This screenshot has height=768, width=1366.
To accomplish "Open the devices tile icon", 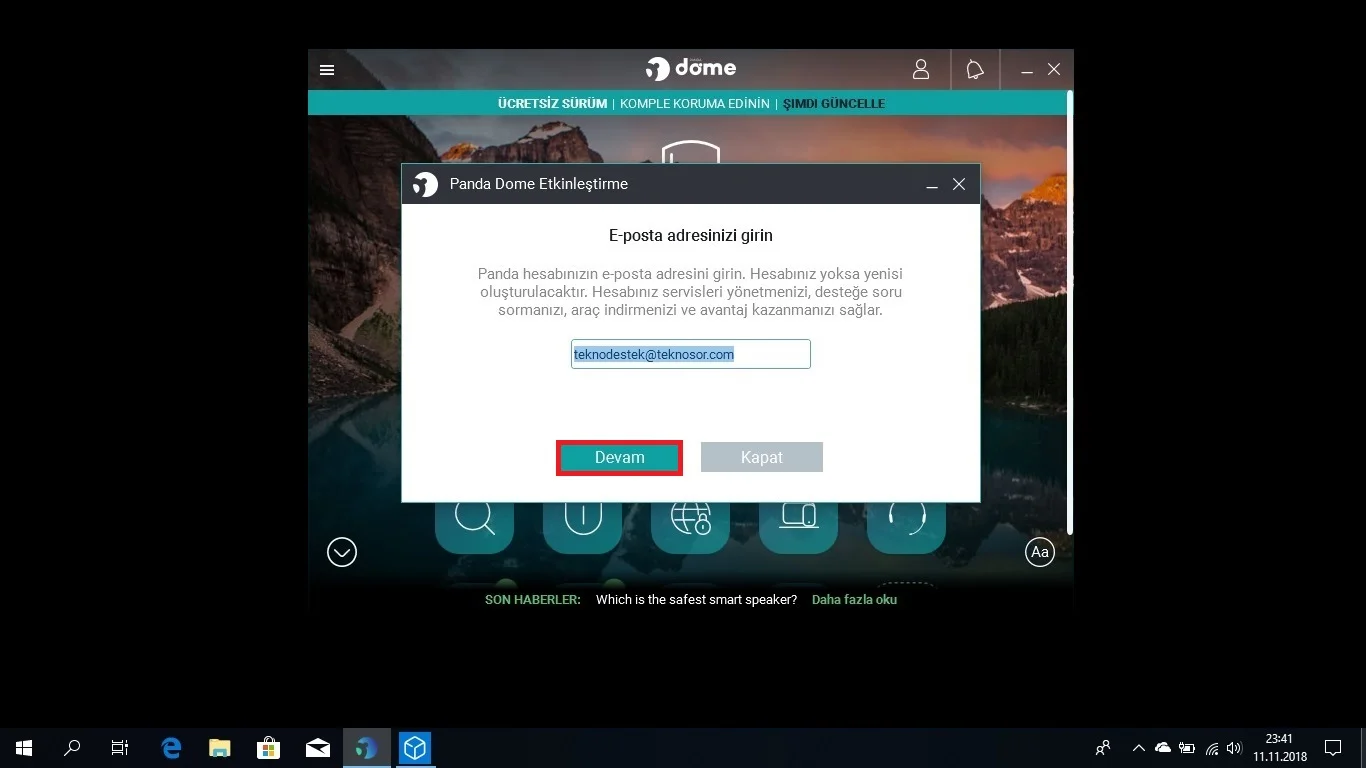I will 798,520.
